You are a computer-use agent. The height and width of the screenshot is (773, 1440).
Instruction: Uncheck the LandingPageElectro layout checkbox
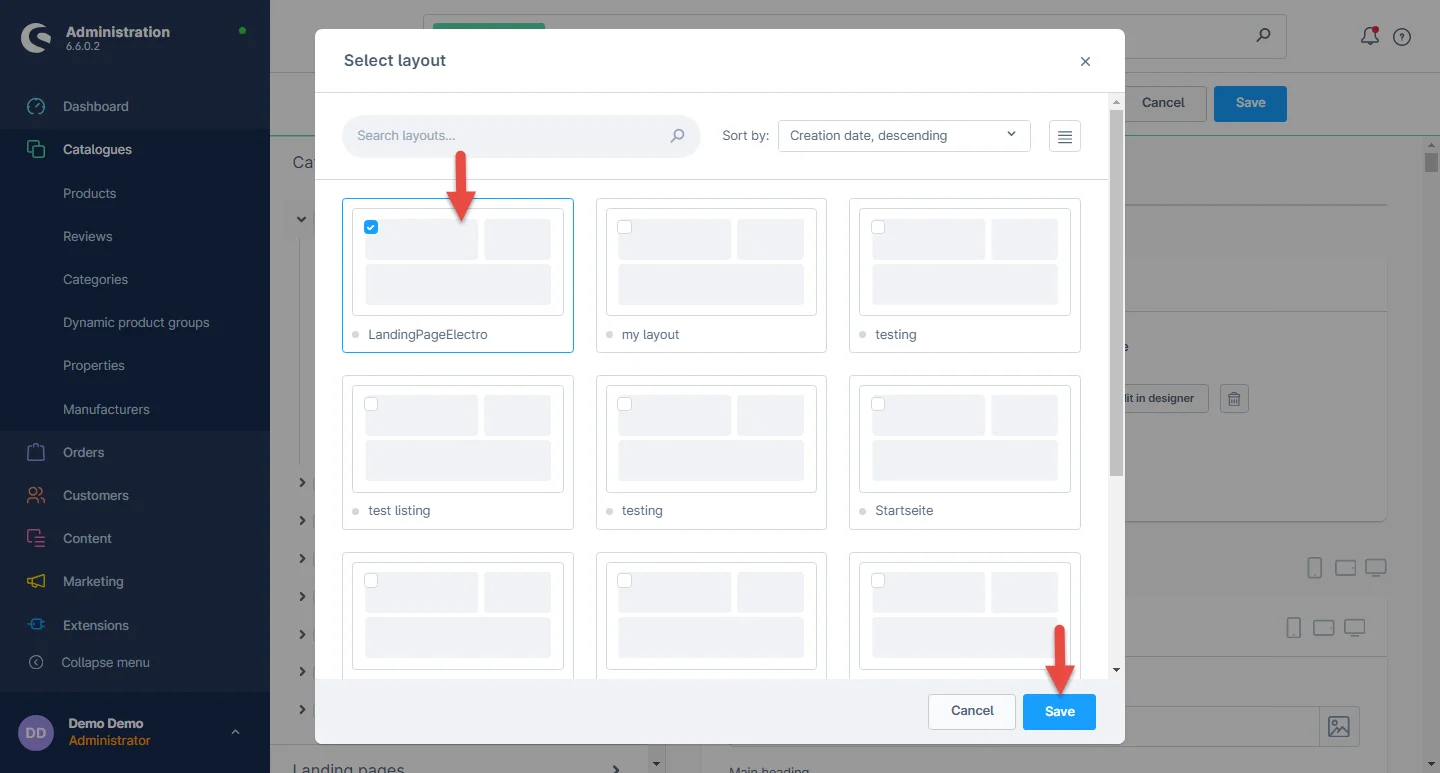tap(371, 227)
